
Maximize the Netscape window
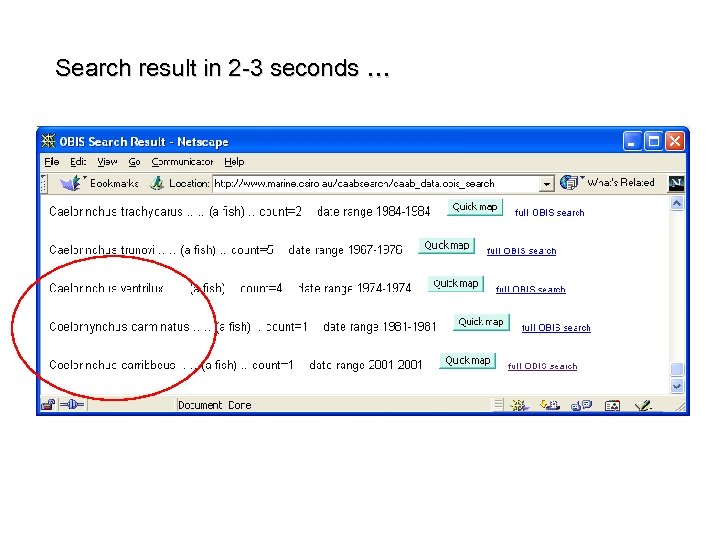(x=653, y=141)
